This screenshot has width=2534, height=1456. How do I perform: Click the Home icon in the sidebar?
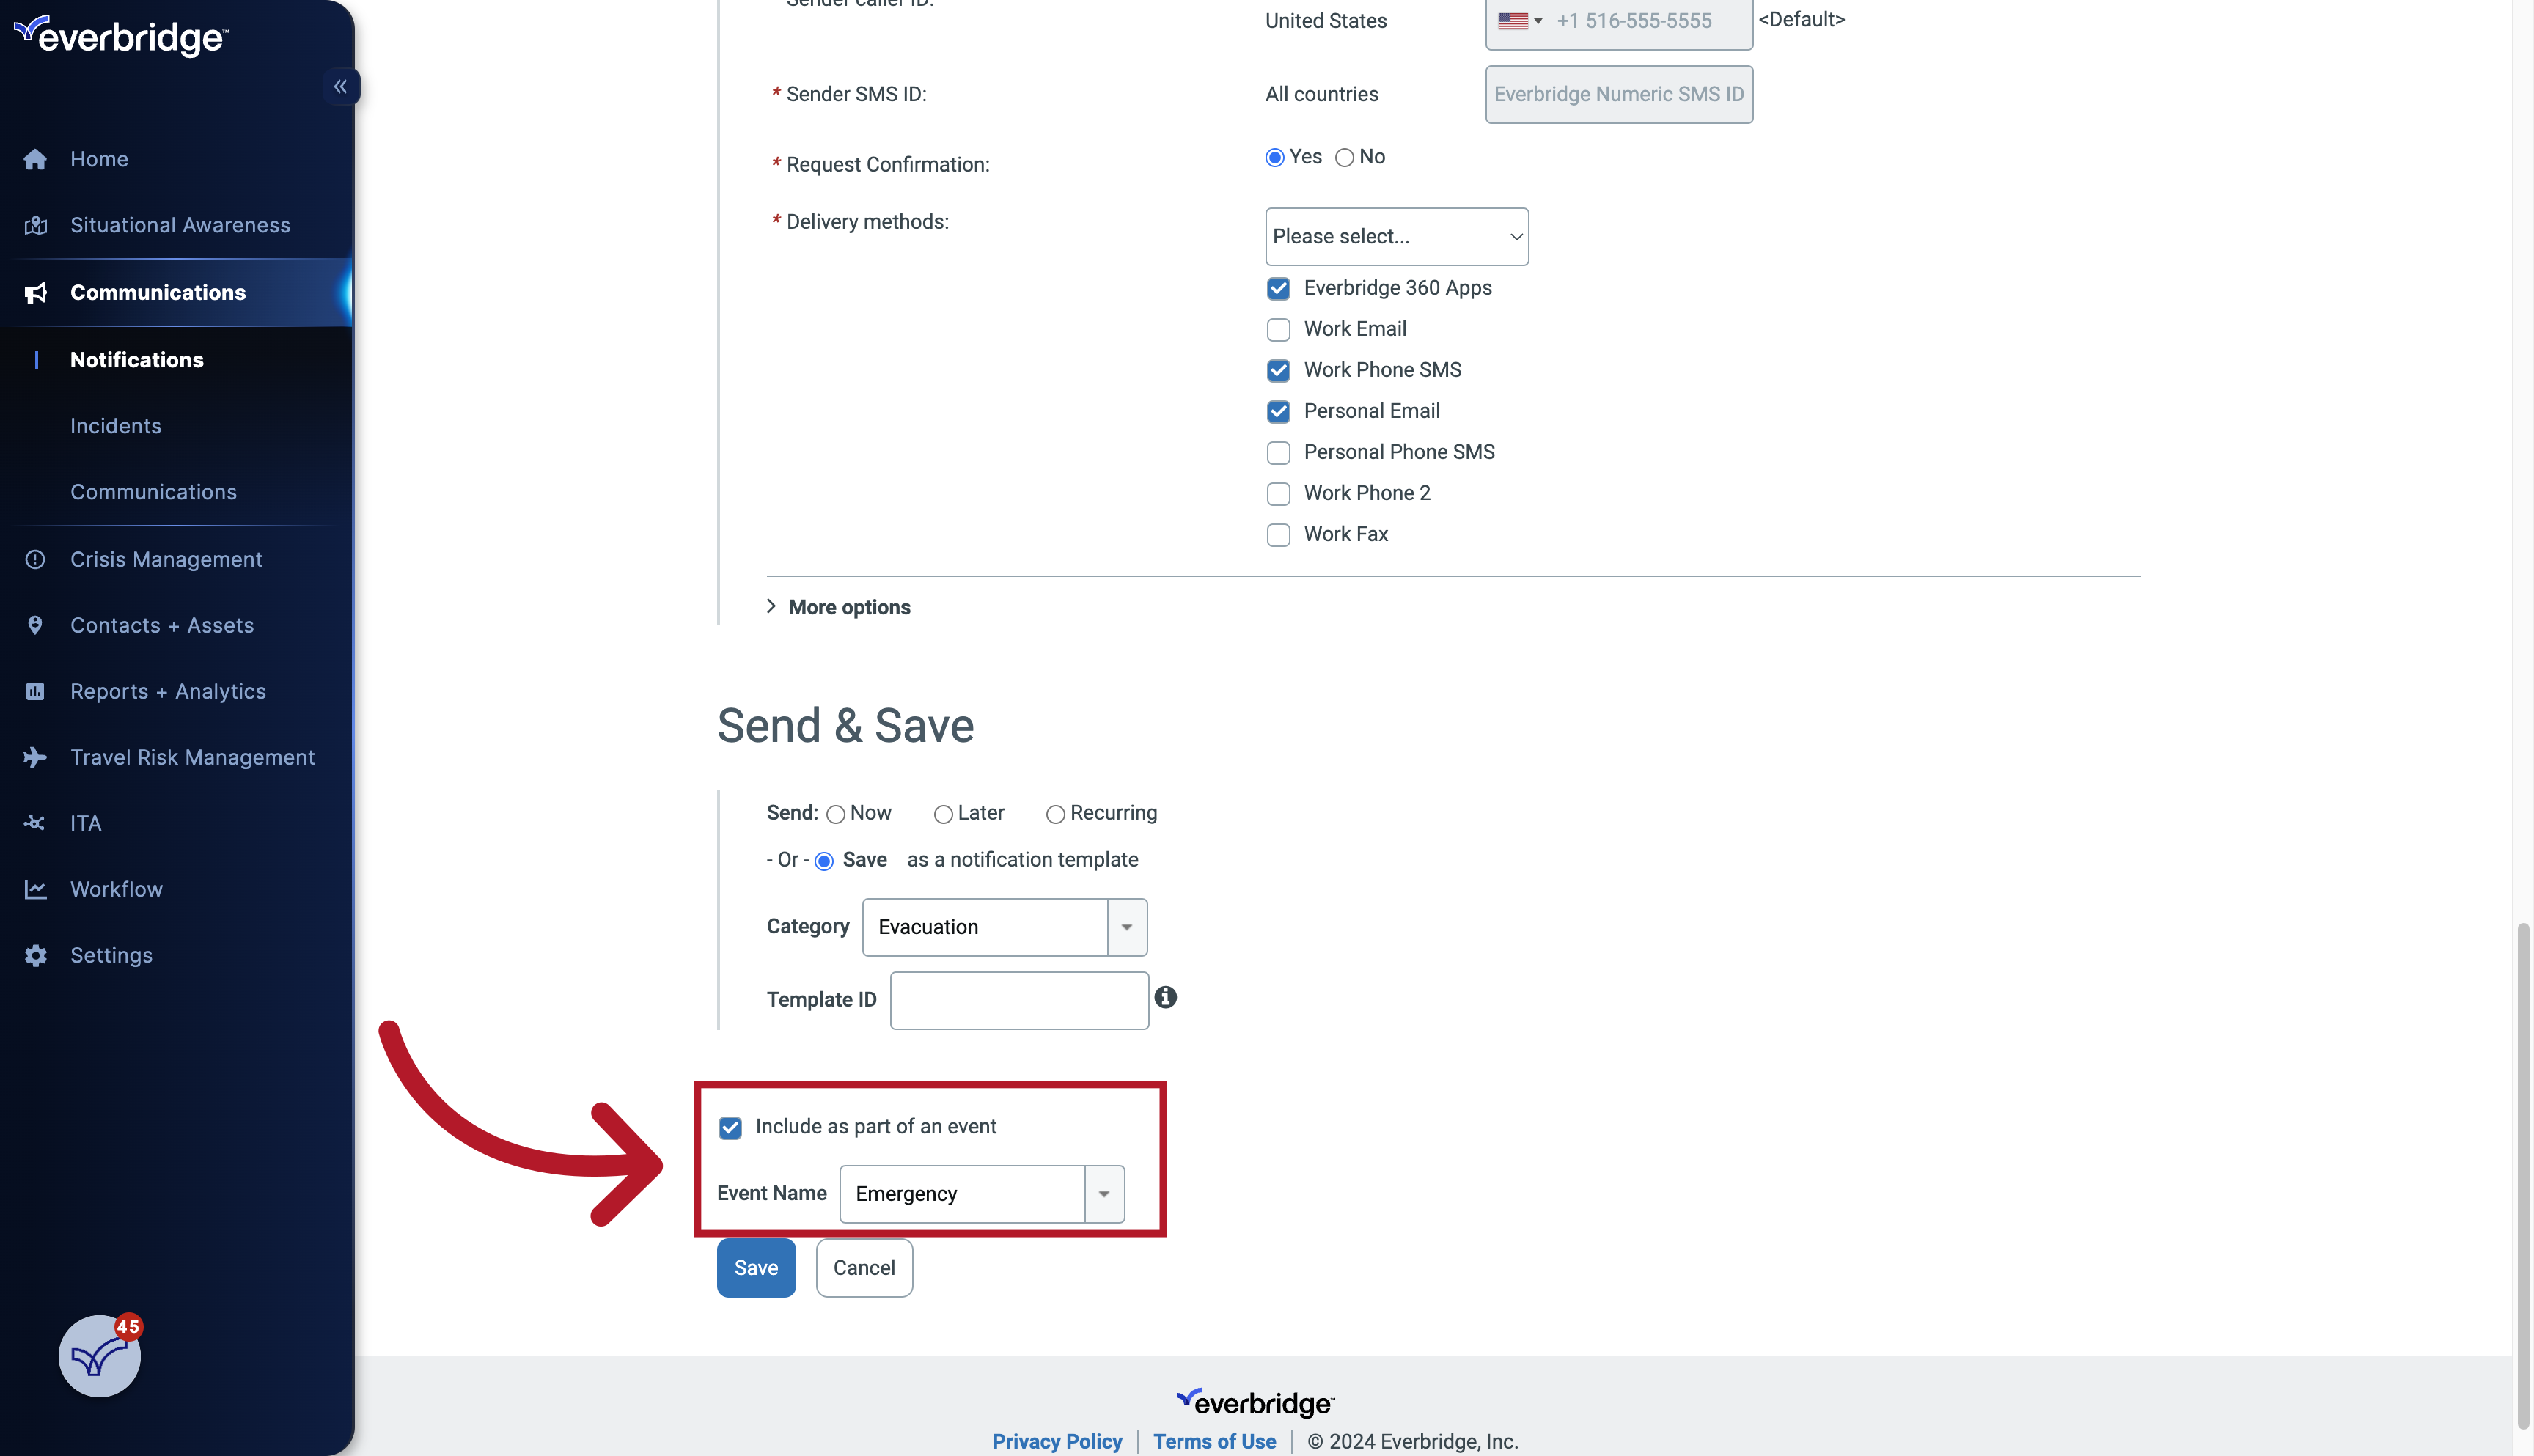coord(35,158)
